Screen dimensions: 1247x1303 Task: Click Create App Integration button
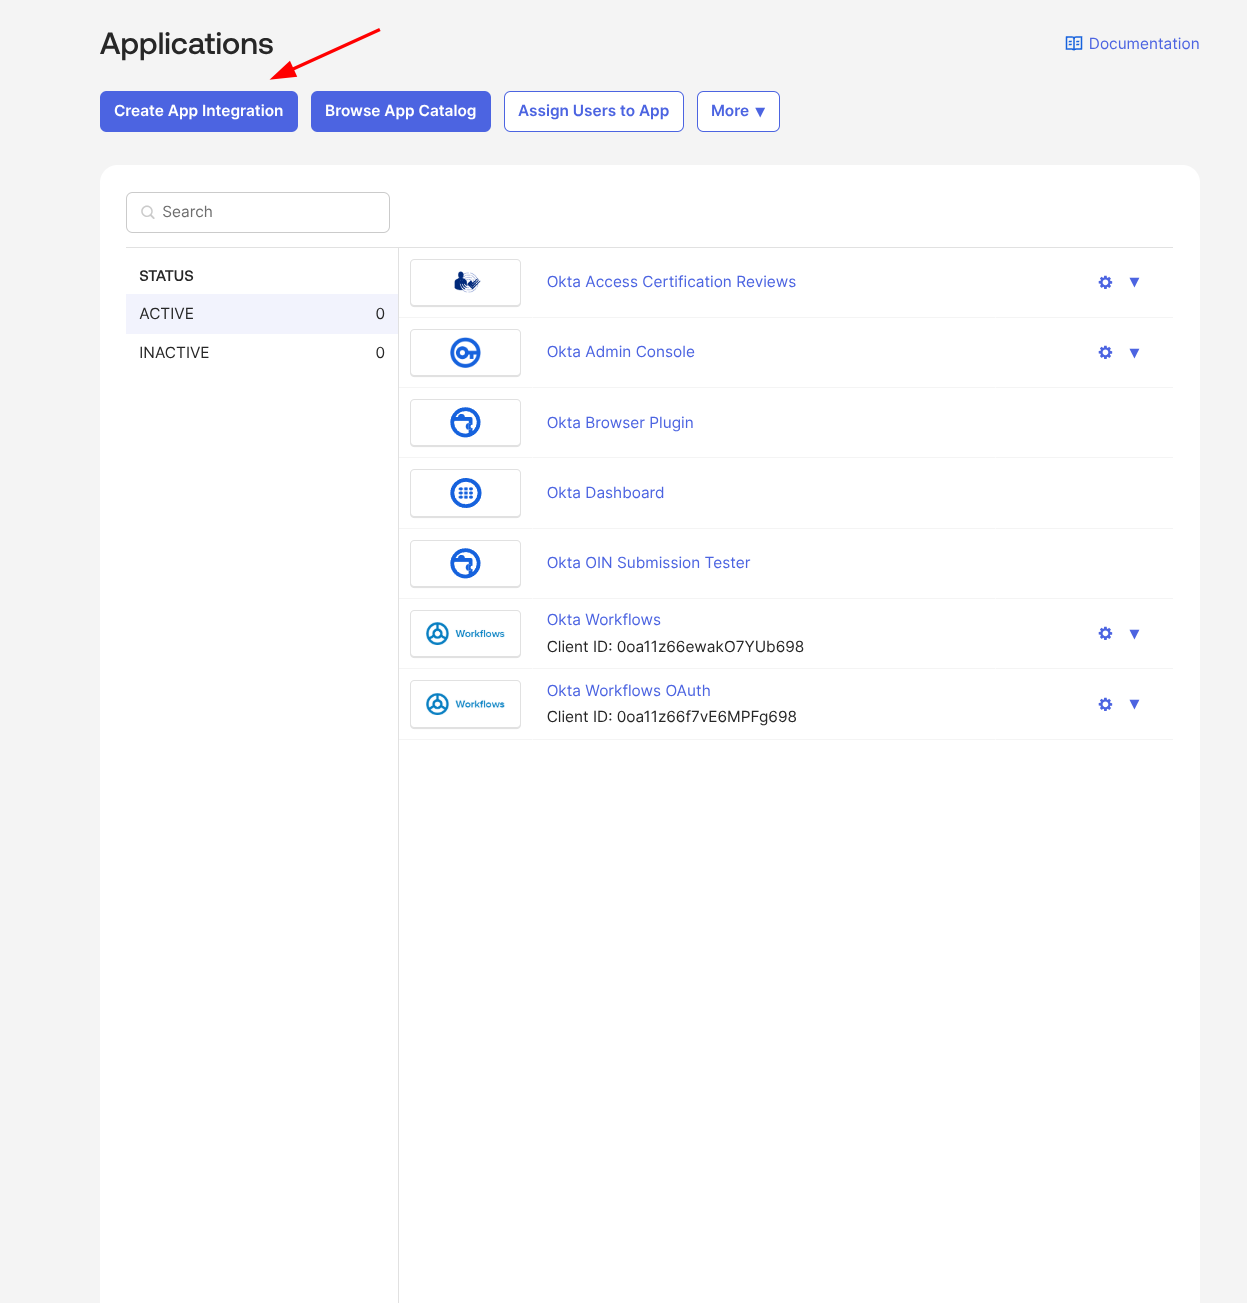(199, 111)
